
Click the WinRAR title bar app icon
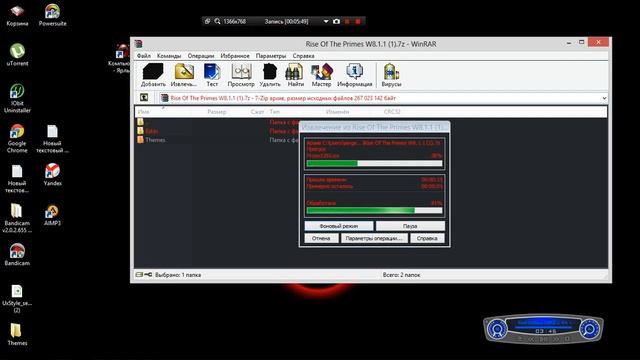(x=138, y=44)
